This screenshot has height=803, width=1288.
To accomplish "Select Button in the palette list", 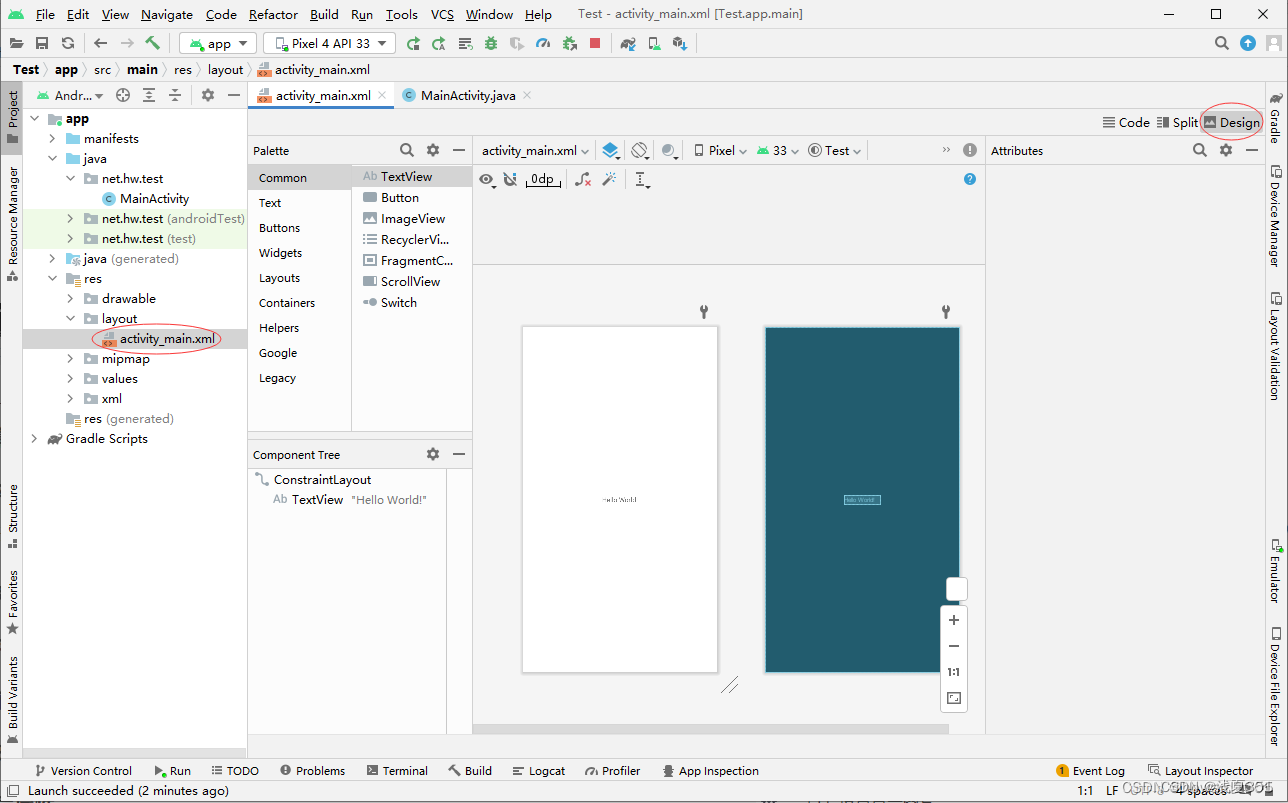I will pyautogui.click(x=400, y=197).
